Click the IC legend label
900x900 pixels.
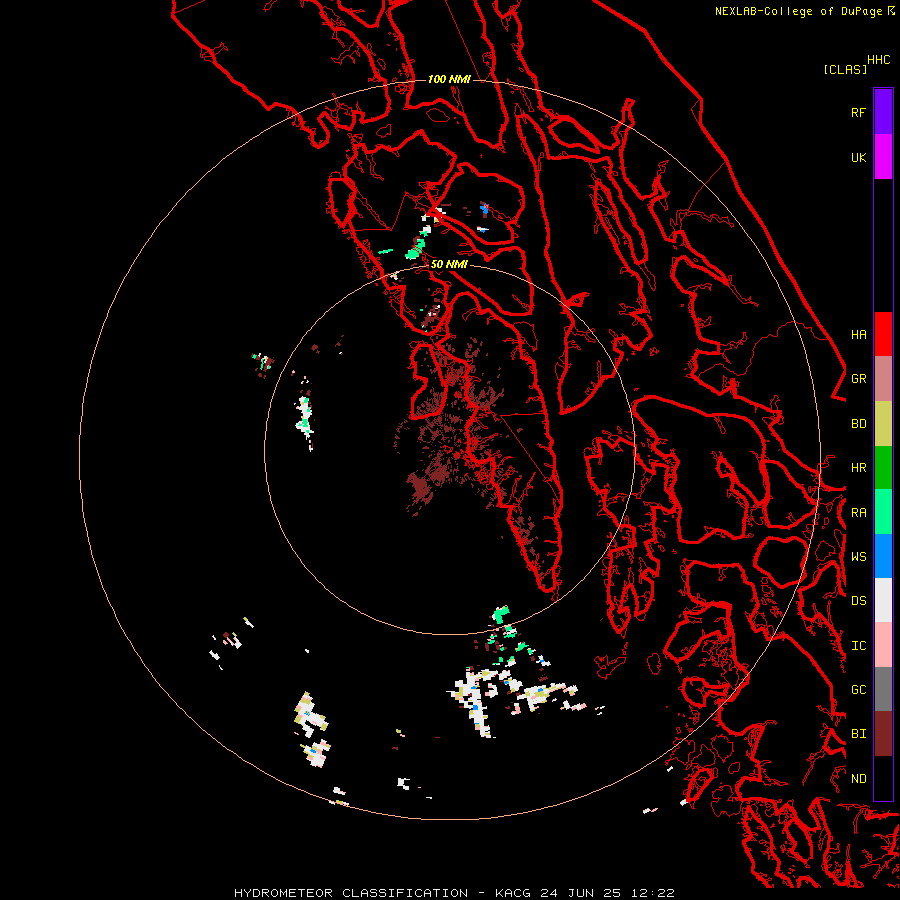858,646
